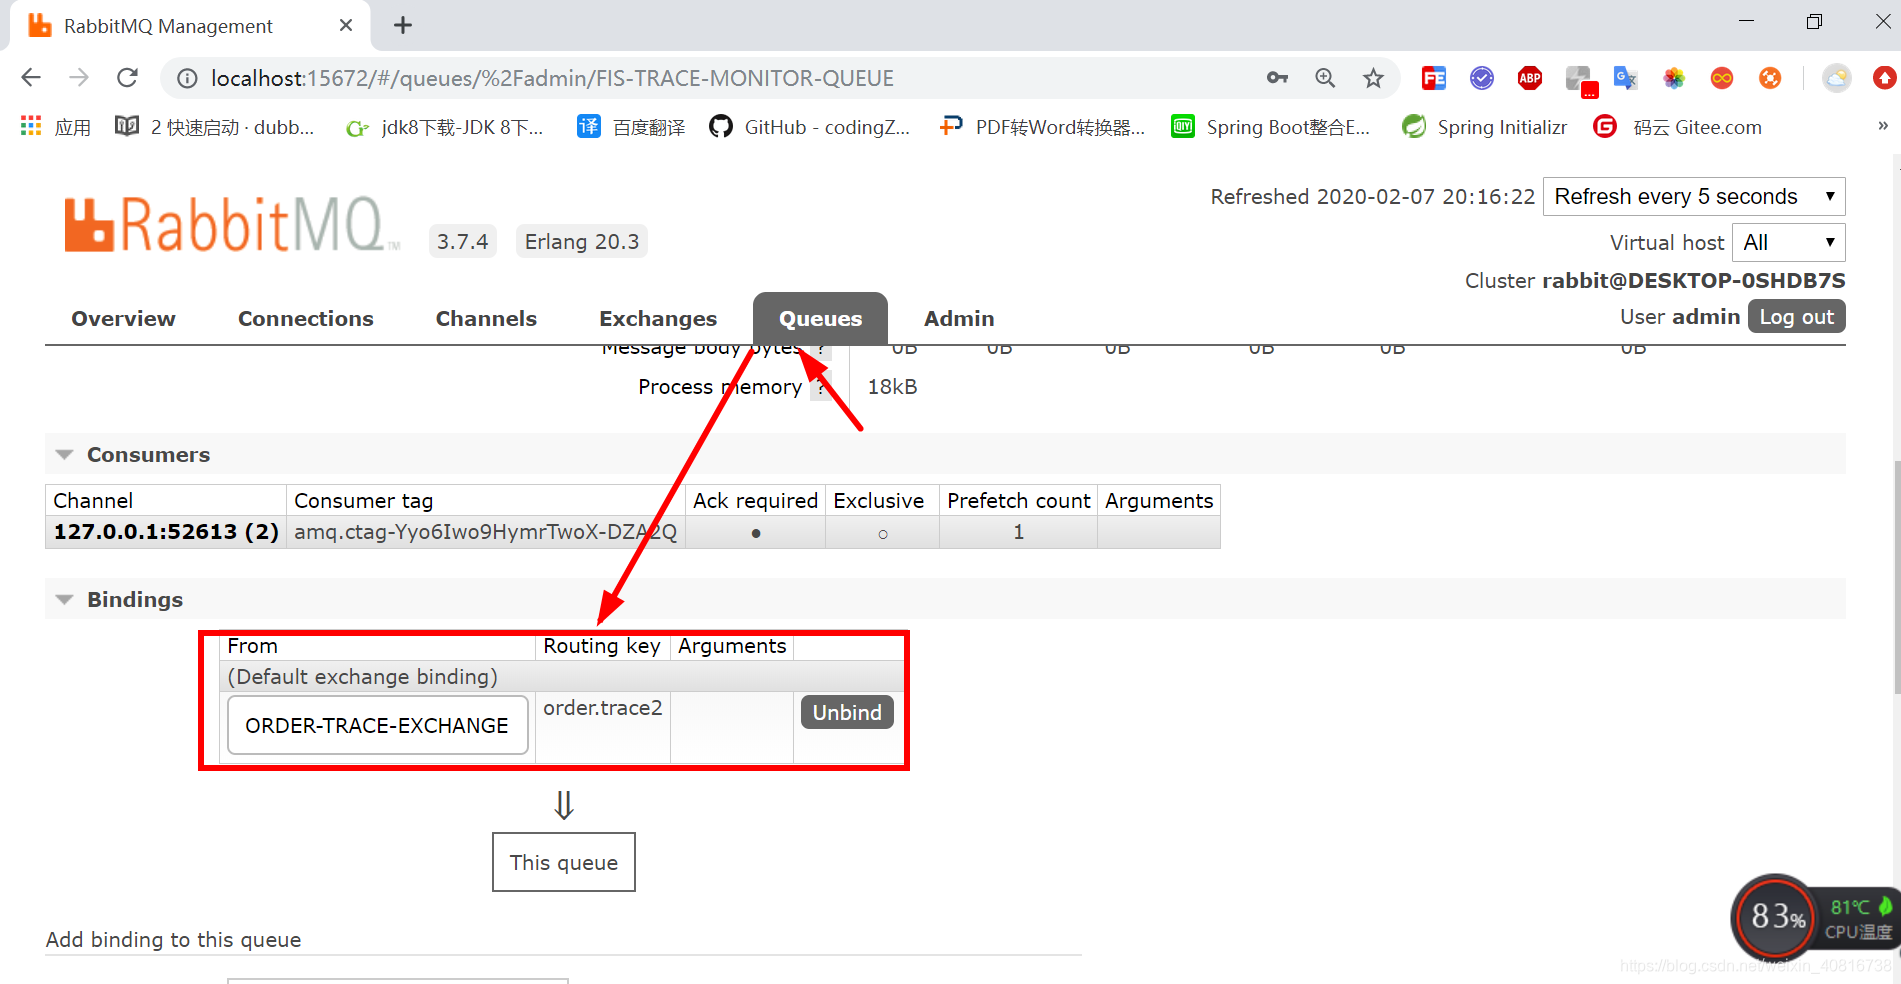Click the page vertical scrollbar

(1895, 575)
